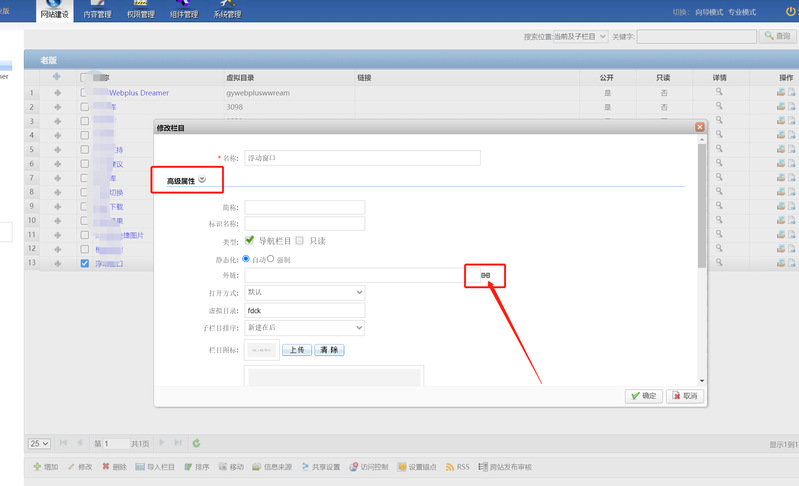Toggle the 导航栏目 checkbox
The width and height of the screenshot is (799, 486).
[250, 240]
